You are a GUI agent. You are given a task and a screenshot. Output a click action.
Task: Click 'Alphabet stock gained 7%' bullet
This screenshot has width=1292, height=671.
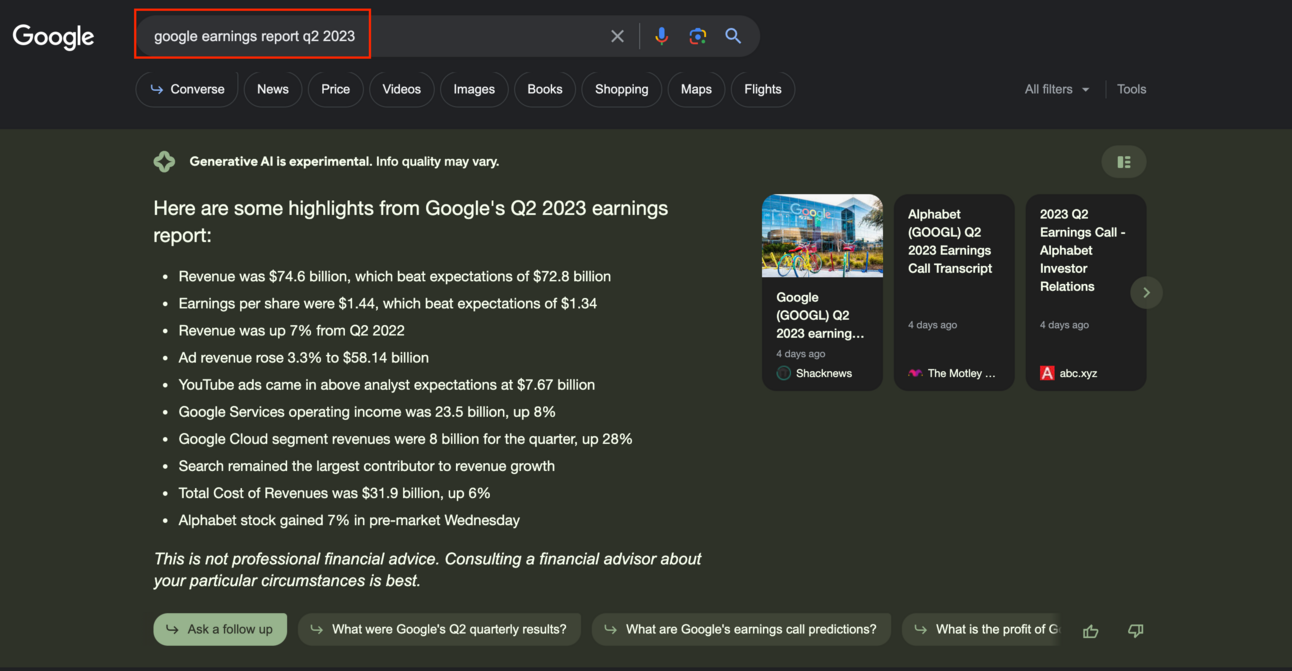(349, 520)
